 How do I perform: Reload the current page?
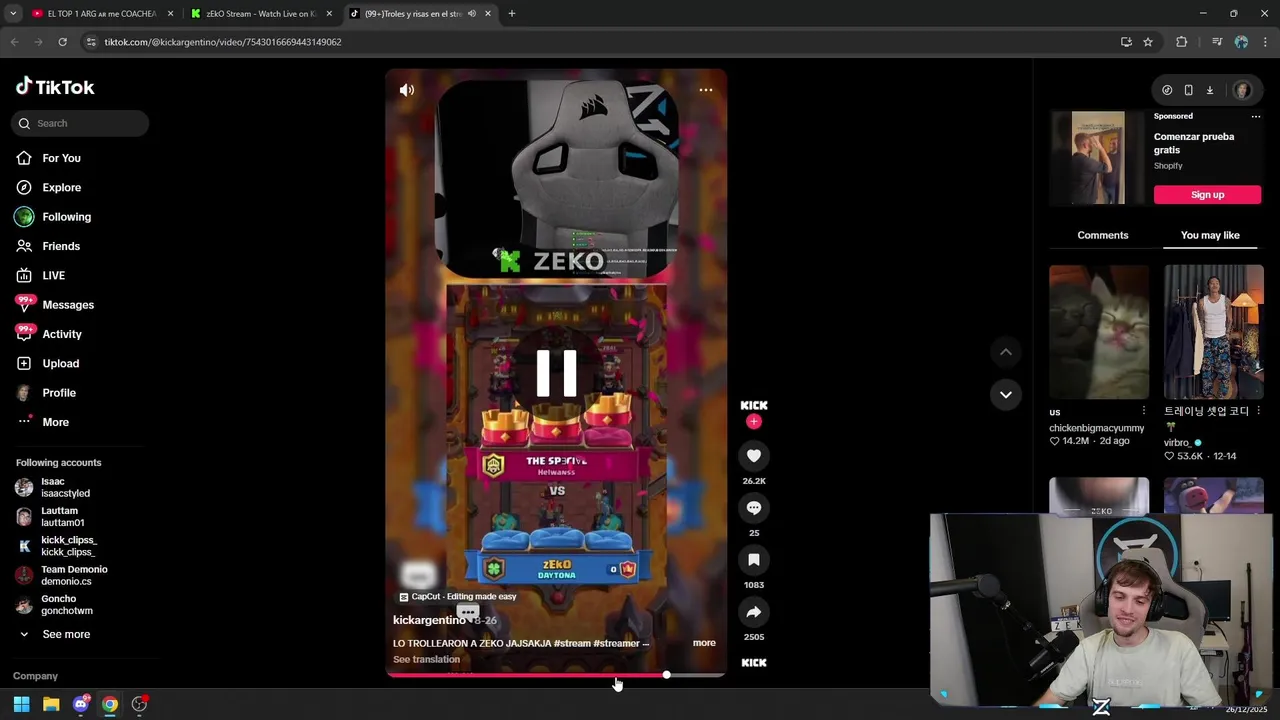click(x=62, y=42)
